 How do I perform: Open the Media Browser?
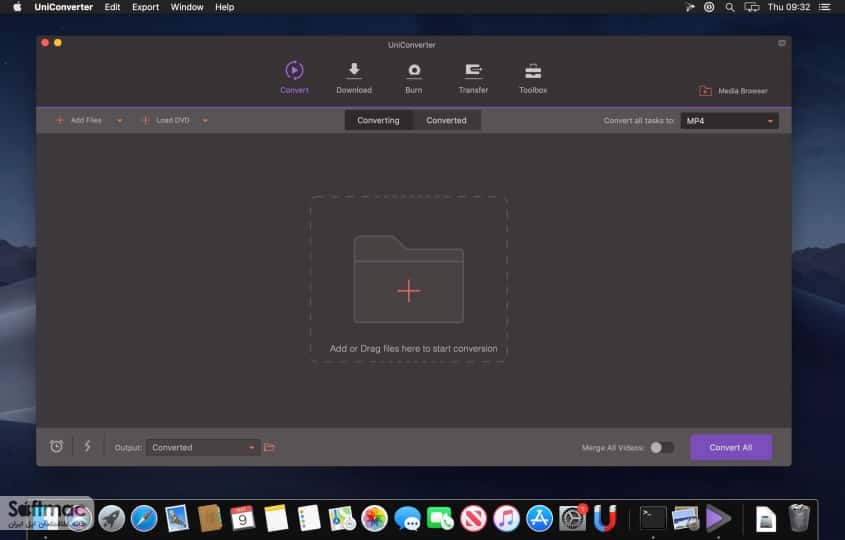(x=733, y=91)
